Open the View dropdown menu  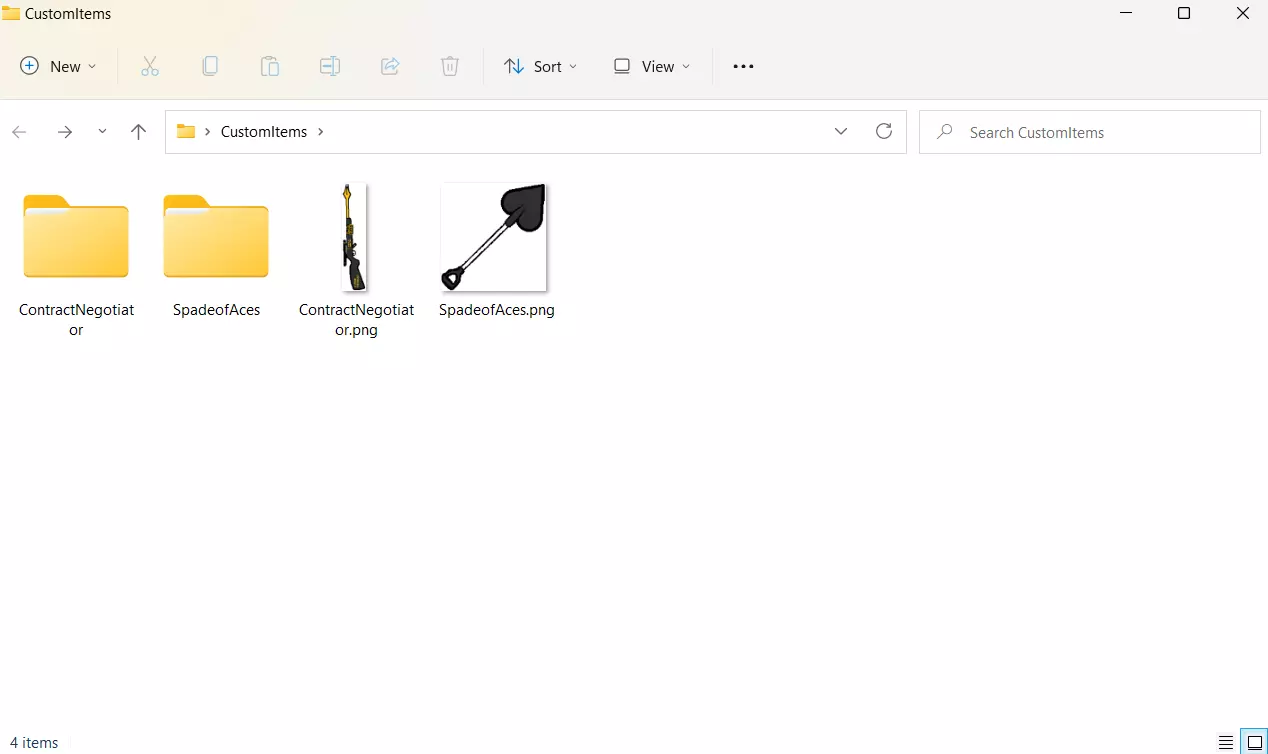pos(652,66)
